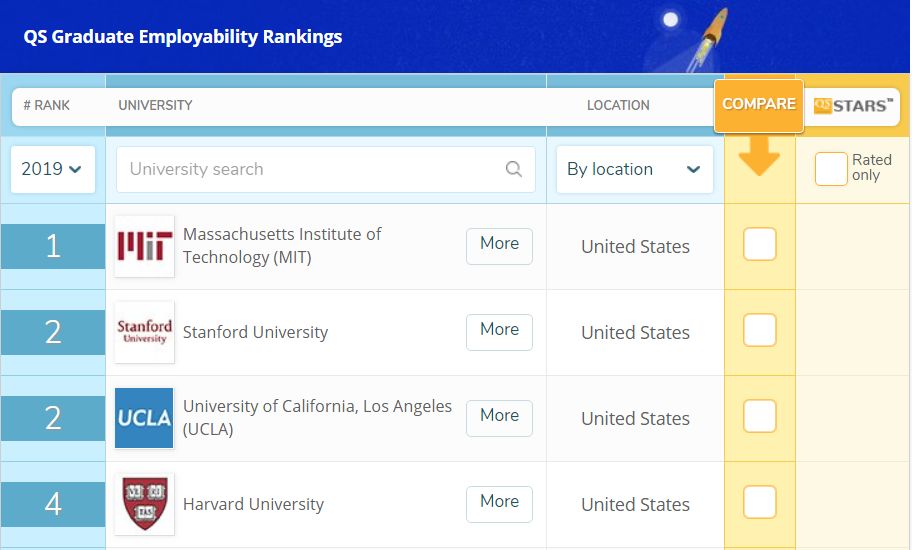This screenshot has width=912, height=550.
Task: Click the orange COMPARE button
Action: [759, 105]
